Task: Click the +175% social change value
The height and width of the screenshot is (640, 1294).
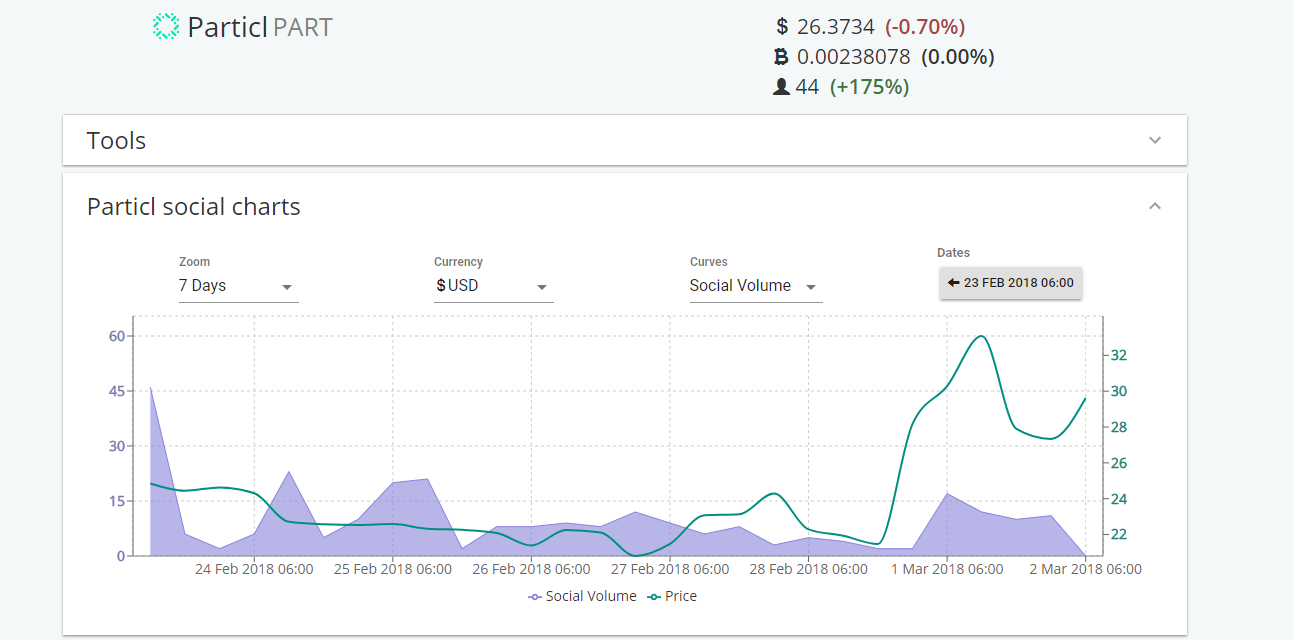Action: click(x=870, y=87)
